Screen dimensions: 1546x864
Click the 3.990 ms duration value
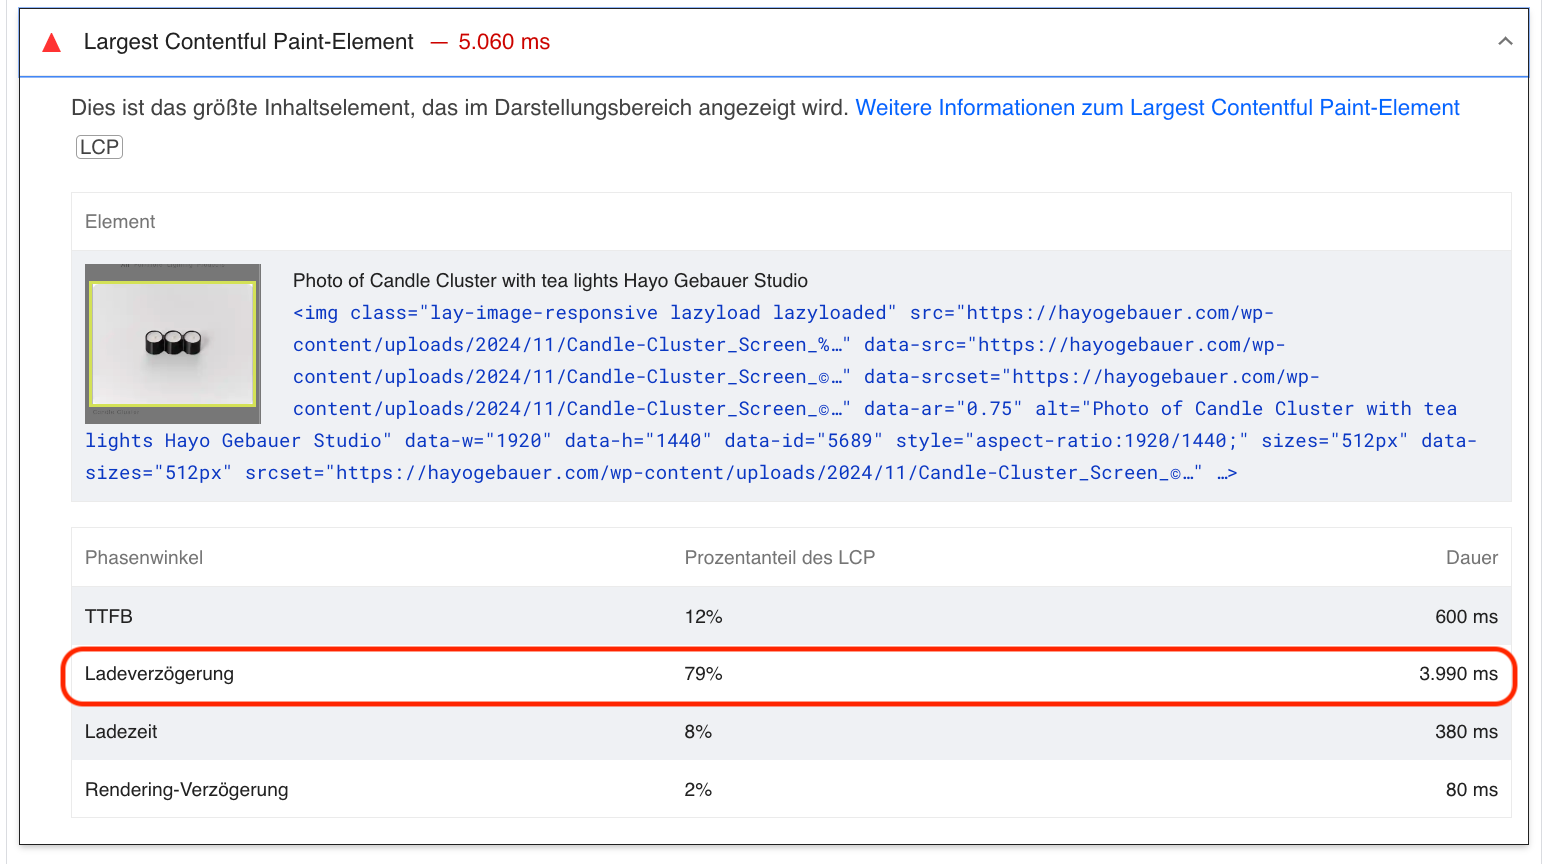pyautogui.click(x=1457, y=674)
